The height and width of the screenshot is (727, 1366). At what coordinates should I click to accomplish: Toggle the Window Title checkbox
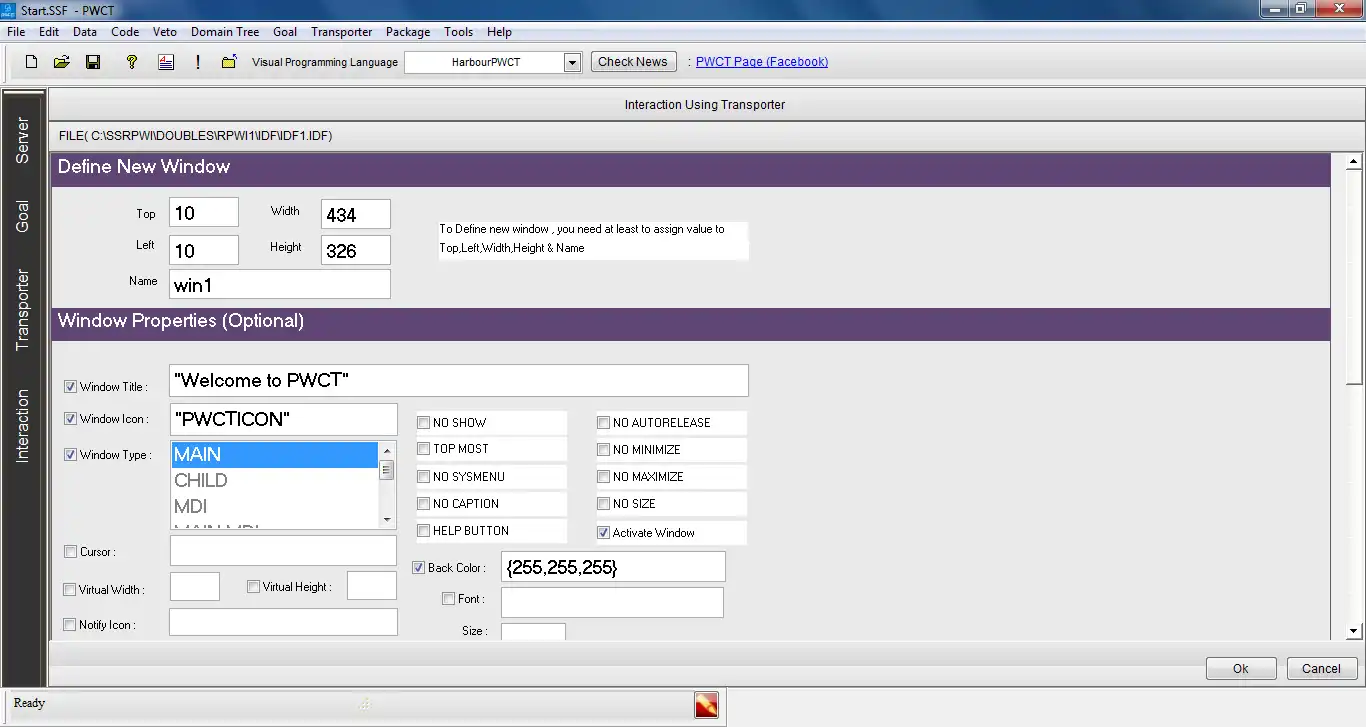(71, 387)
